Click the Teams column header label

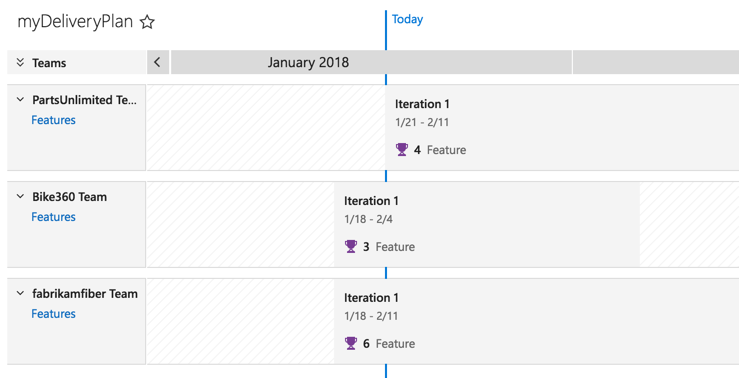(x=49, y=63)
